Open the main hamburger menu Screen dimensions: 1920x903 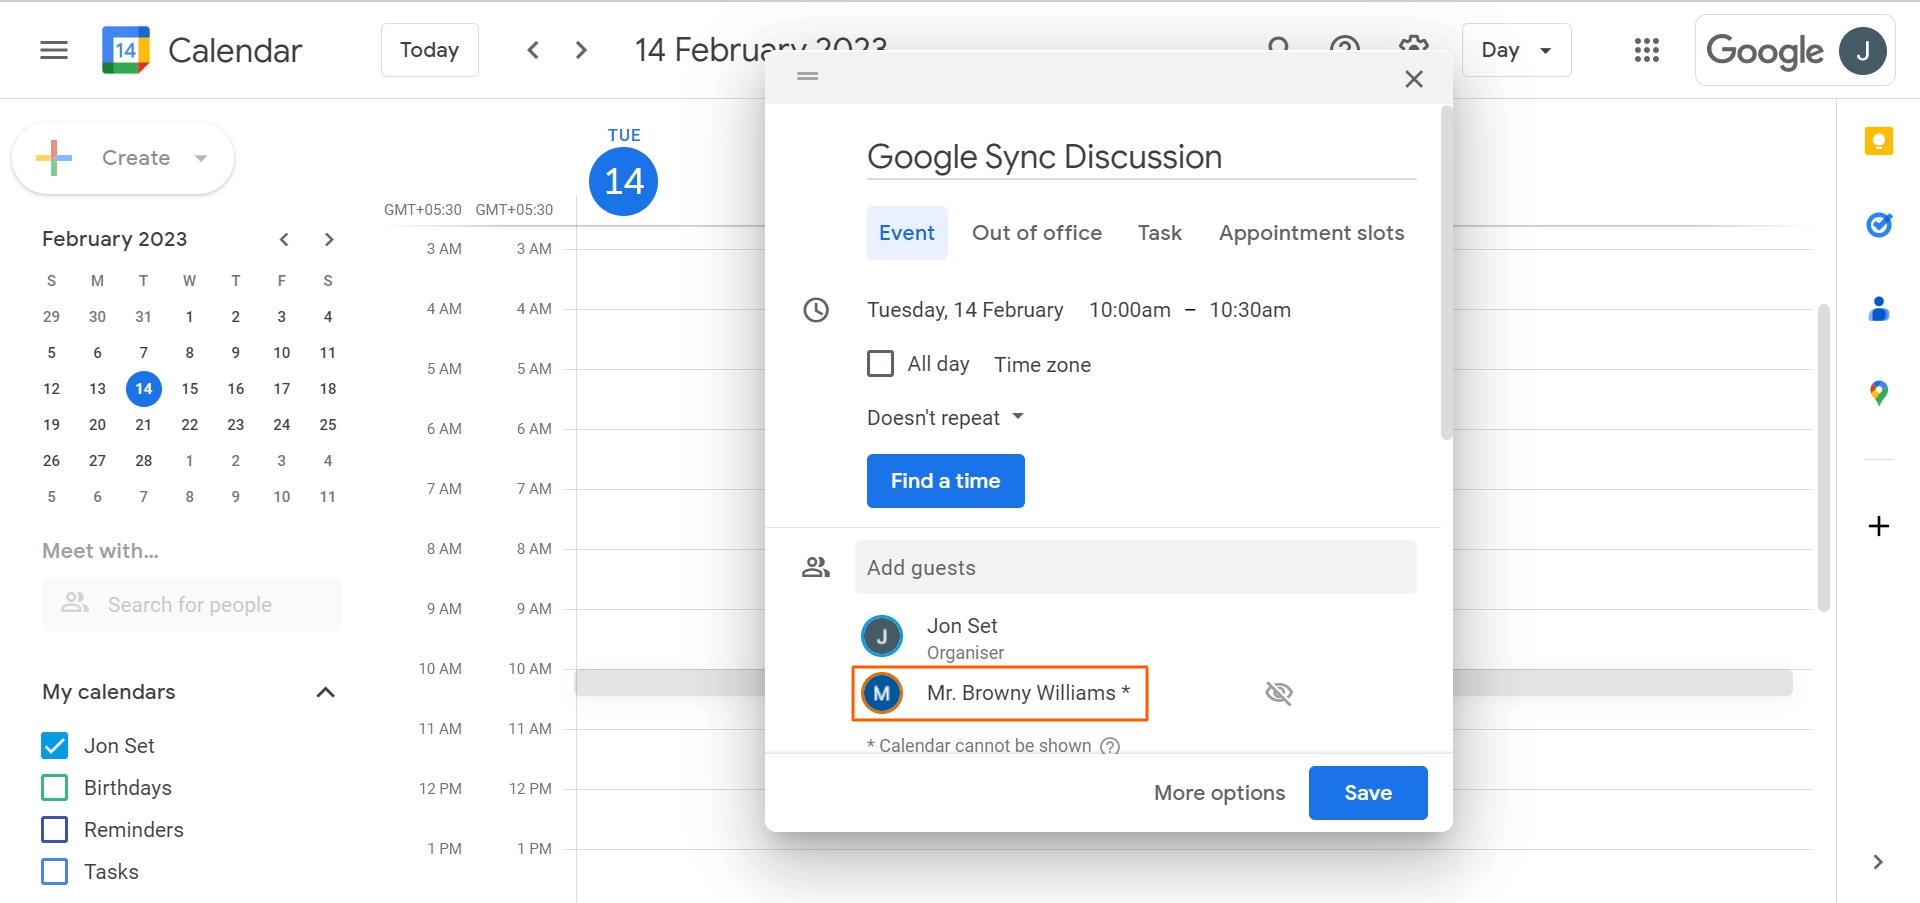tap(54, 50)
